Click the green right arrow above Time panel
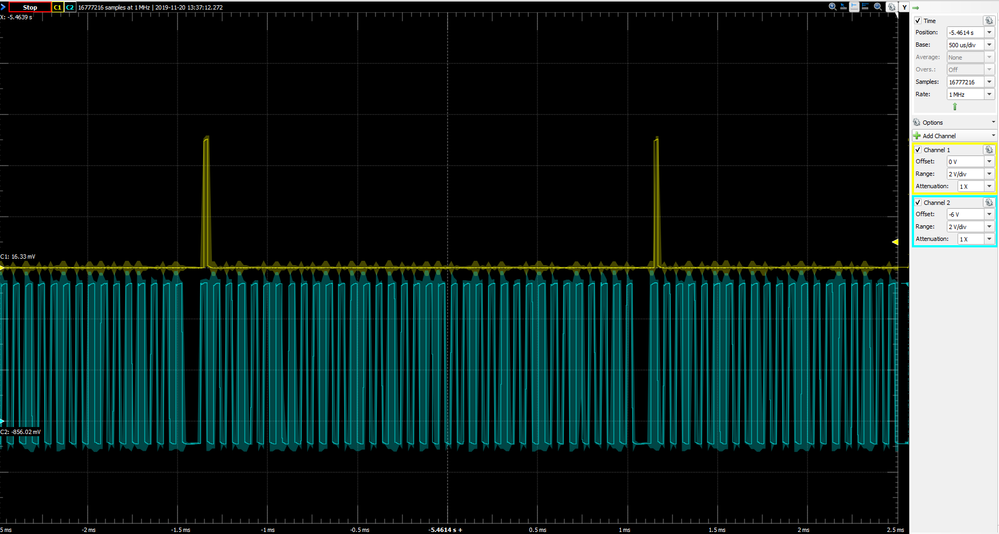Viewport: 999px width, 534px height. (916, 8)
